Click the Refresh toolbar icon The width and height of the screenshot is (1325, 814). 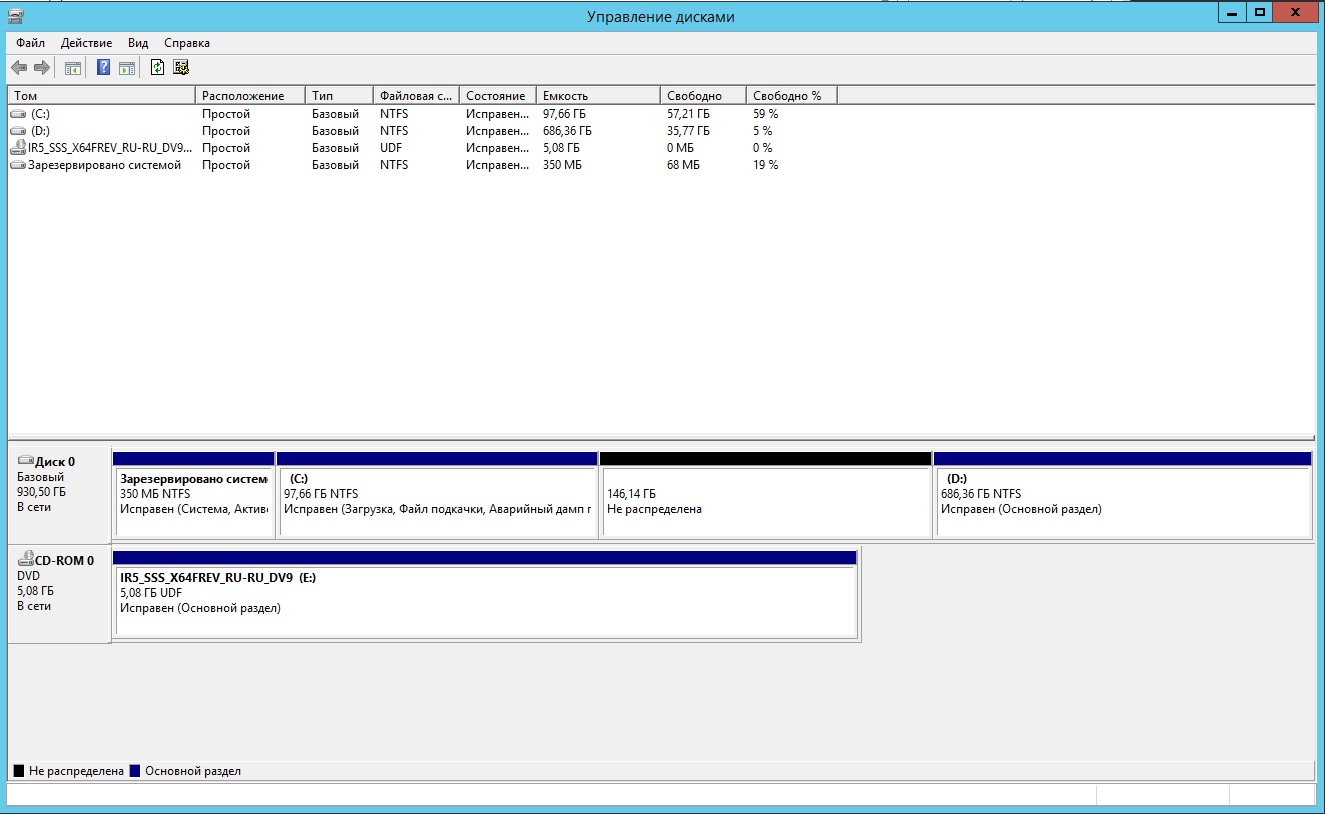point(157,68)
